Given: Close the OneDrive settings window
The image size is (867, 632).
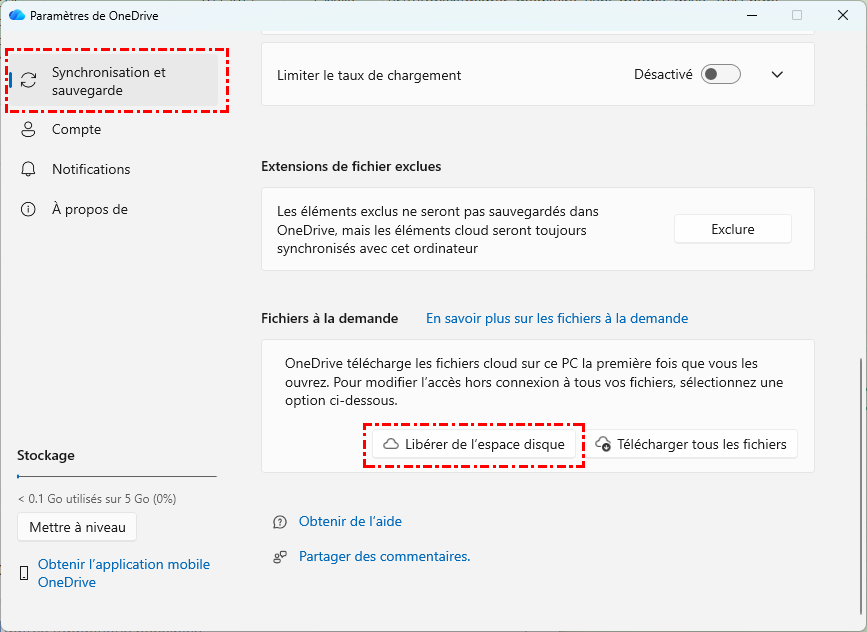Looking at the screenshot, I should point(843,15).
